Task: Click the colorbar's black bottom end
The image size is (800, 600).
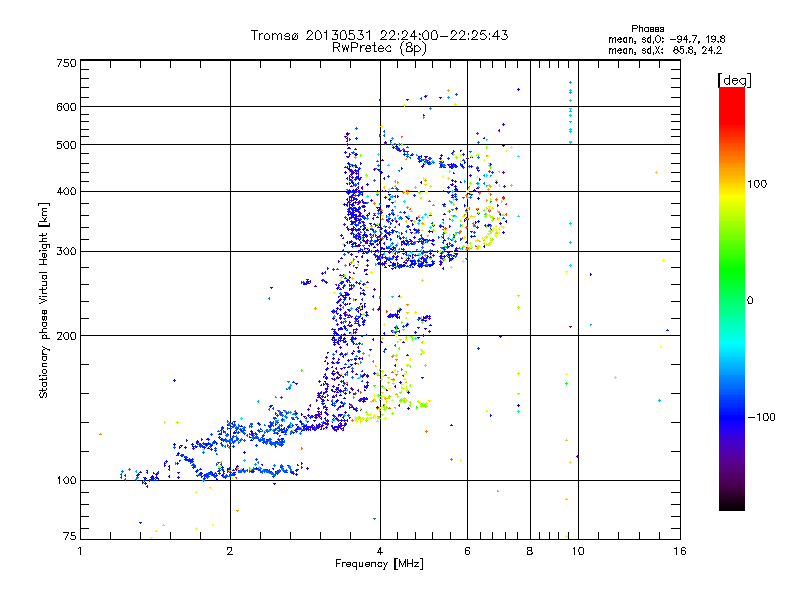Action: tap(732, 503)
